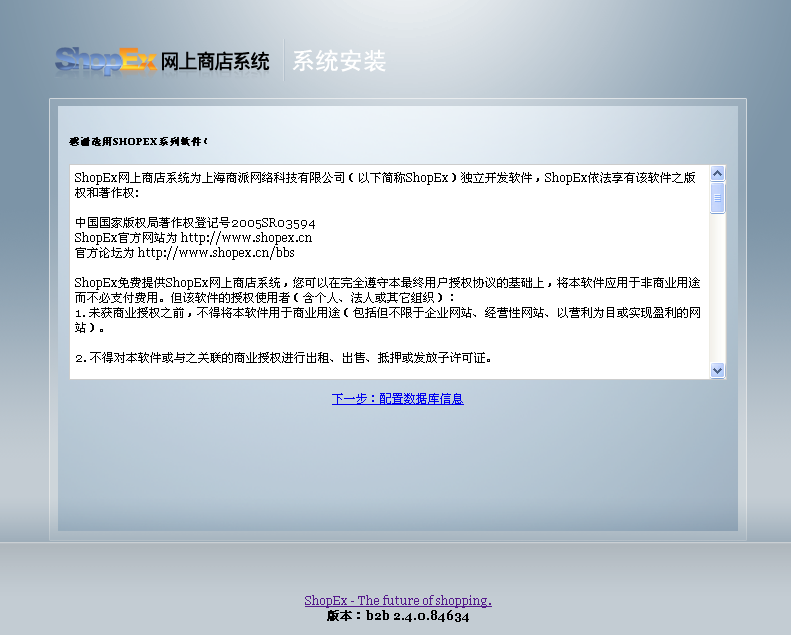Click the http://www.shopex.cn/bbs forum line

click(x=185, y=253)
